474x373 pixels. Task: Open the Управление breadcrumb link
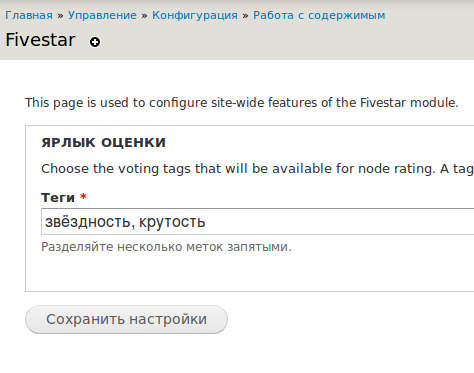pyautogui.click(x=102, y=15)
